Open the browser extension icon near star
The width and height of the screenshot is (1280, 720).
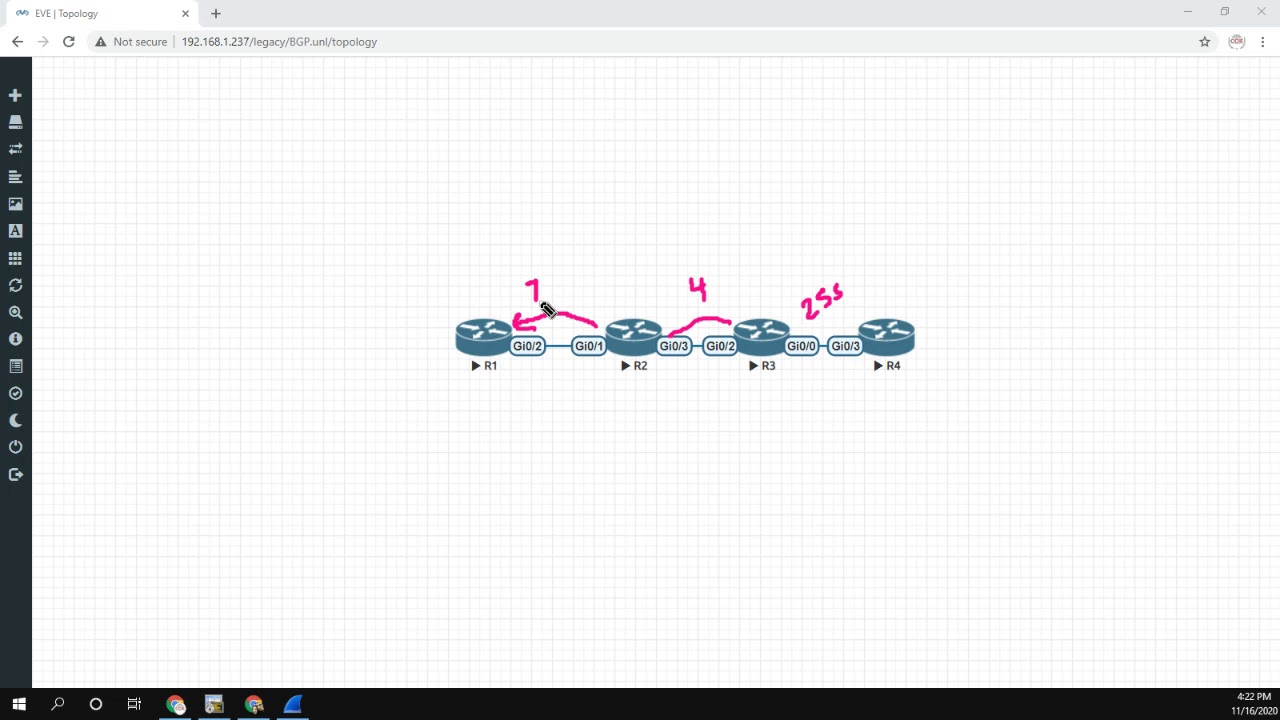pyautogui.click(x=1237, y=42)
